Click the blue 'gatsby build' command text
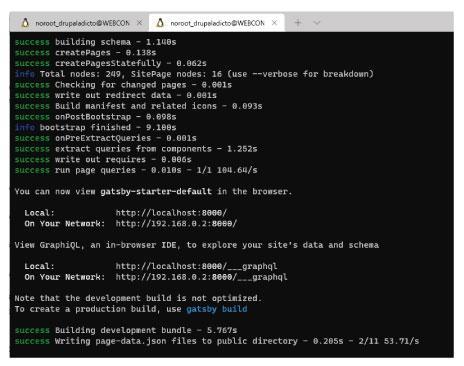 [217, 309]
